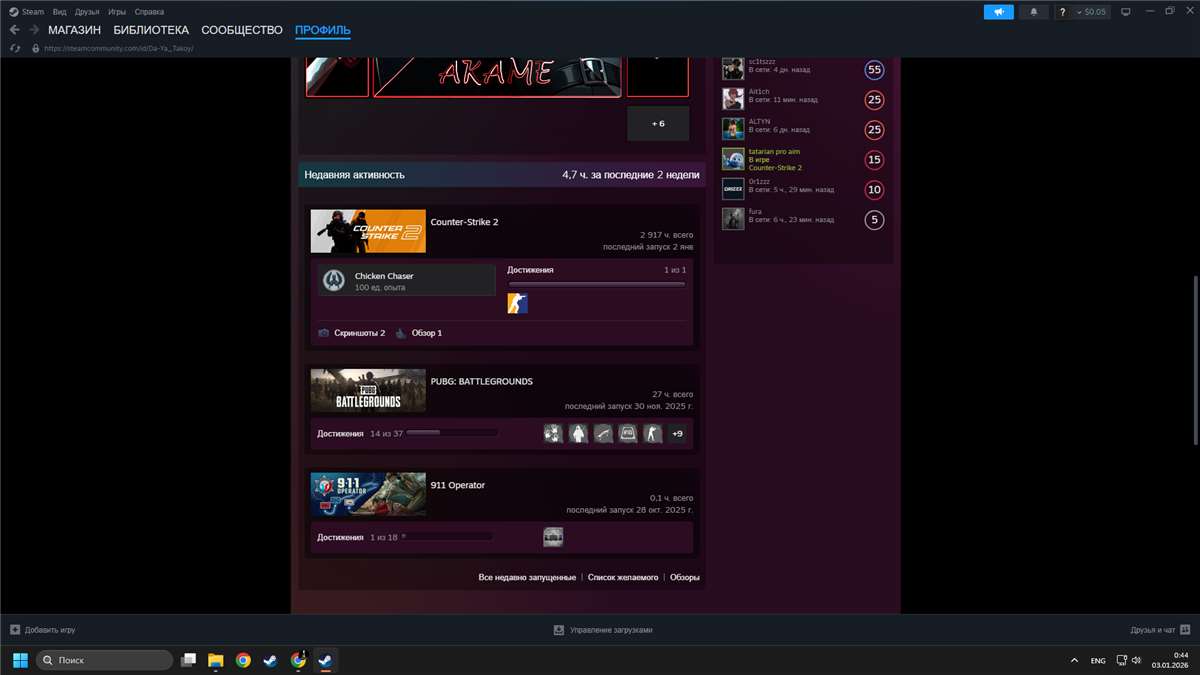
Task: Click the Steam announcements megaphone button
Action: 998,12
